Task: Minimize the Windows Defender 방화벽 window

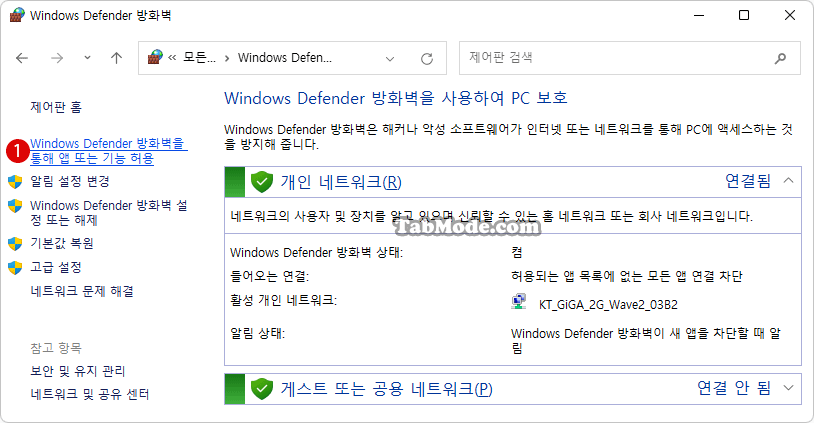Action: tap(699, 15)
